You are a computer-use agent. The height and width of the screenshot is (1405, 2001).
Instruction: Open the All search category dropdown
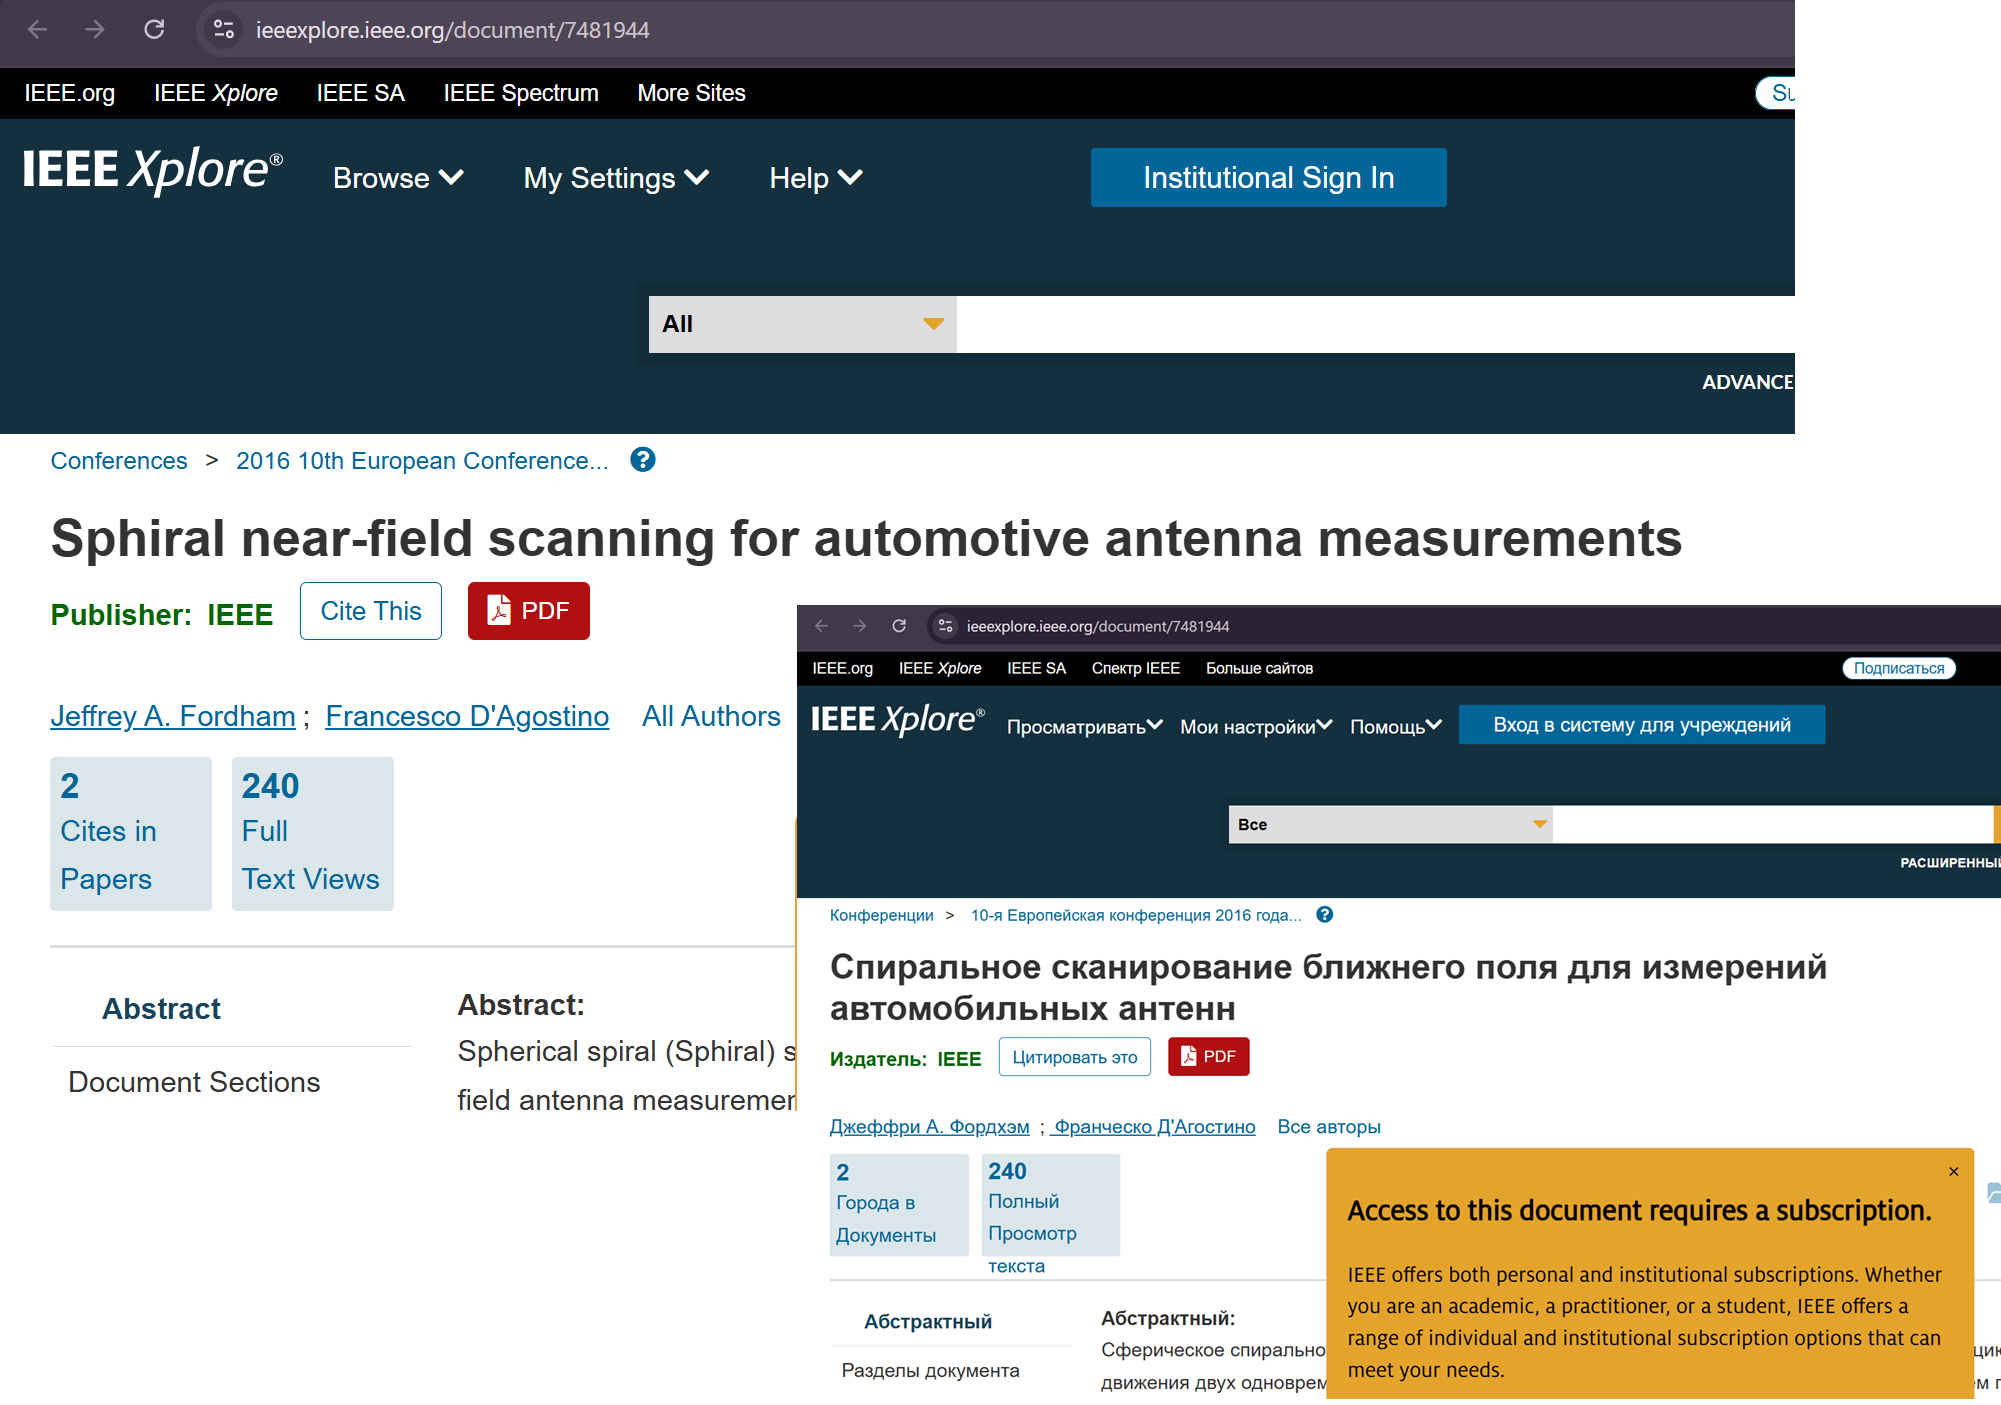tap(803, 324)
